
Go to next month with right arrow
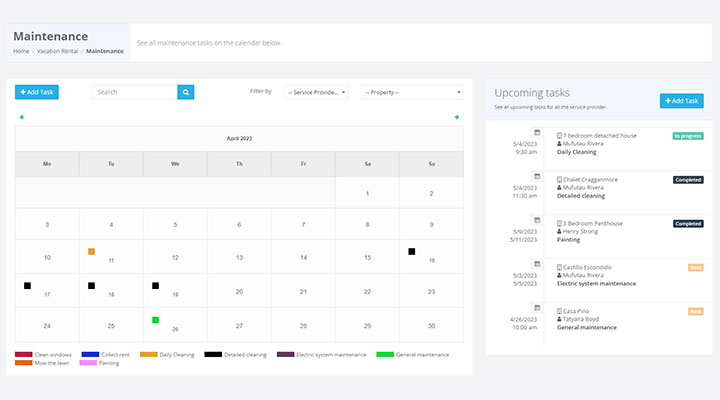point(456,117)
